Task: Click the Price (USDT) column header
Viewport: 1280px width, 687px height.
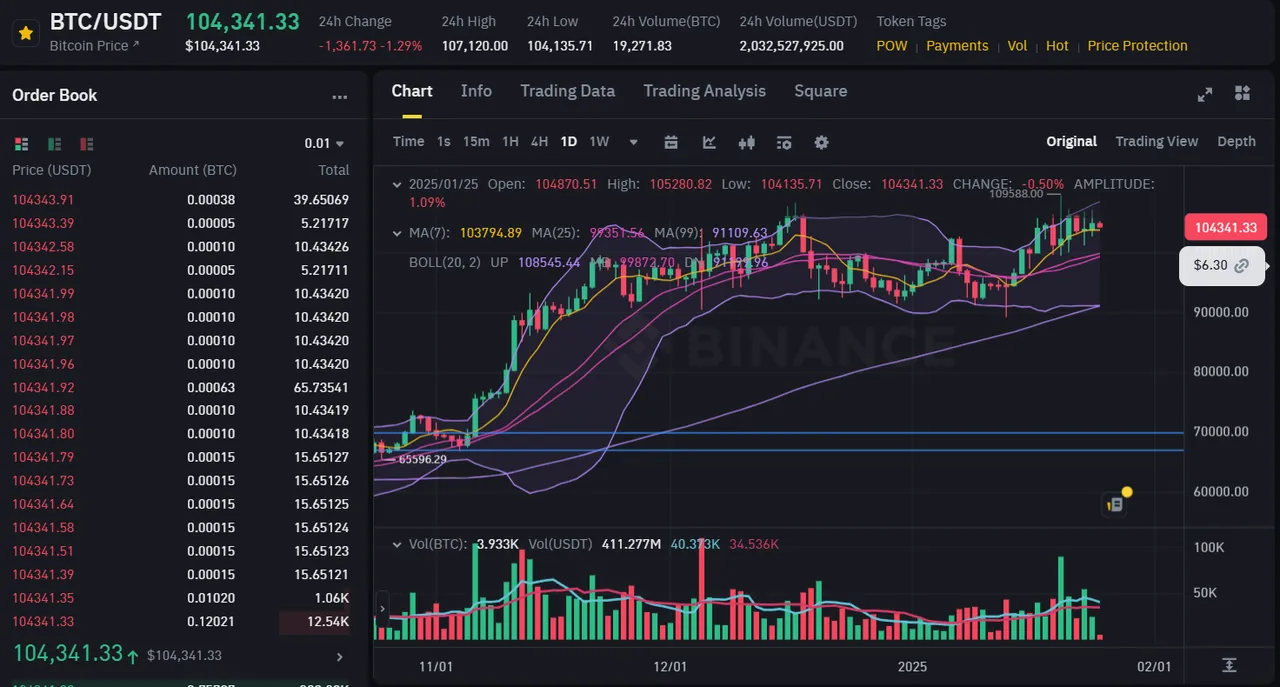Action: [x=52, y=170]
